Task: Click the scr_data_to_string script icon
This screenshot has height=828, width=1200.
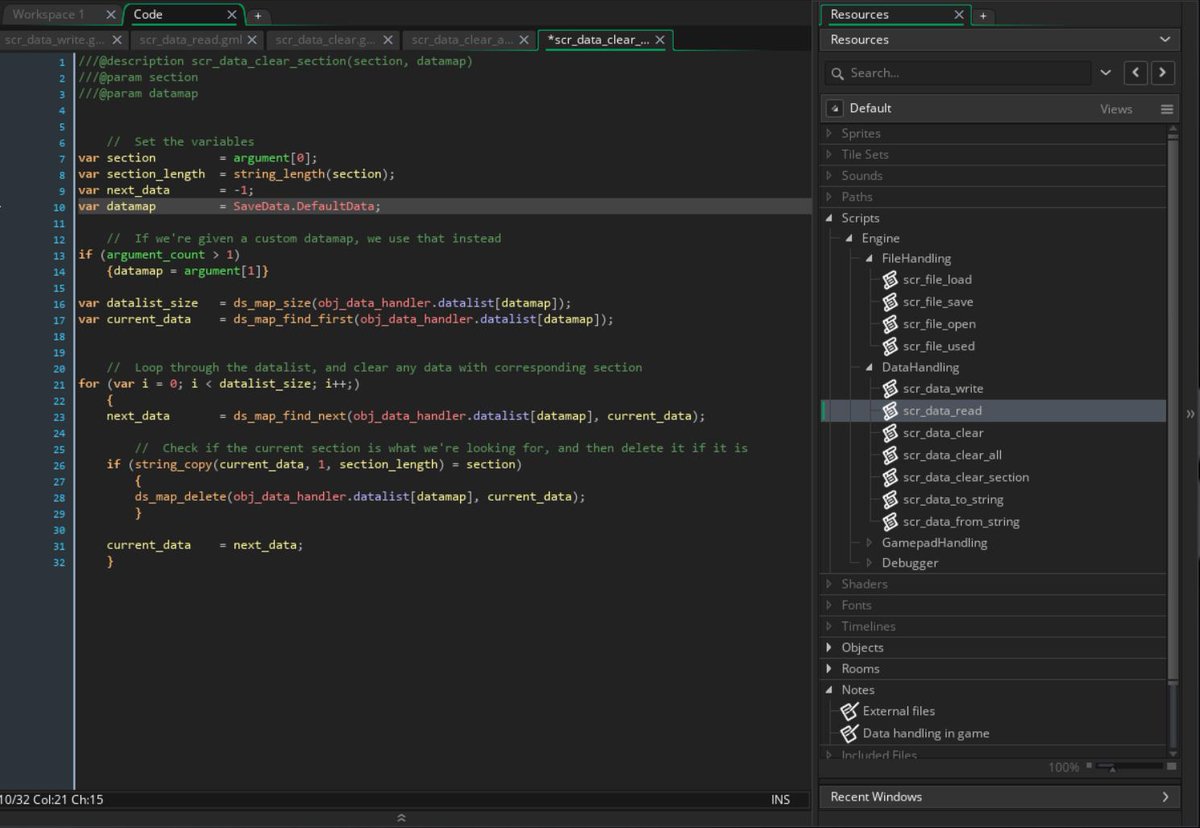Action: (890, 500)
